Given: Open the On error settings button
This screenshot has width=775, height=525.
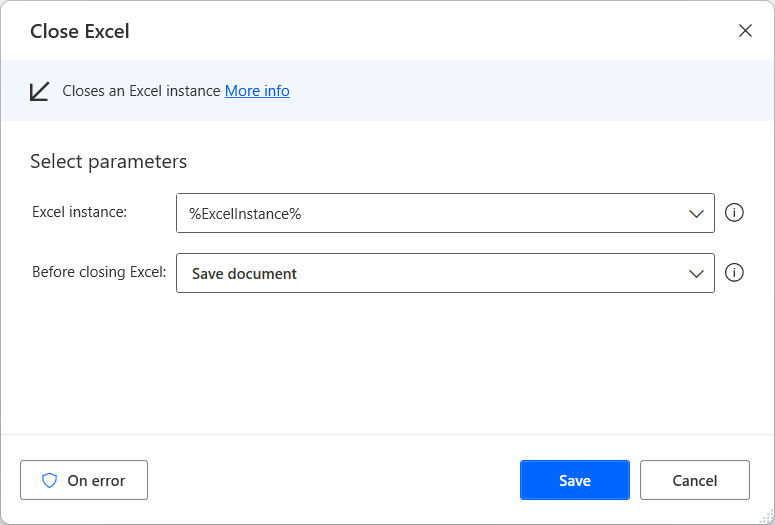Looking at the screenshot, I should [84, 480].
